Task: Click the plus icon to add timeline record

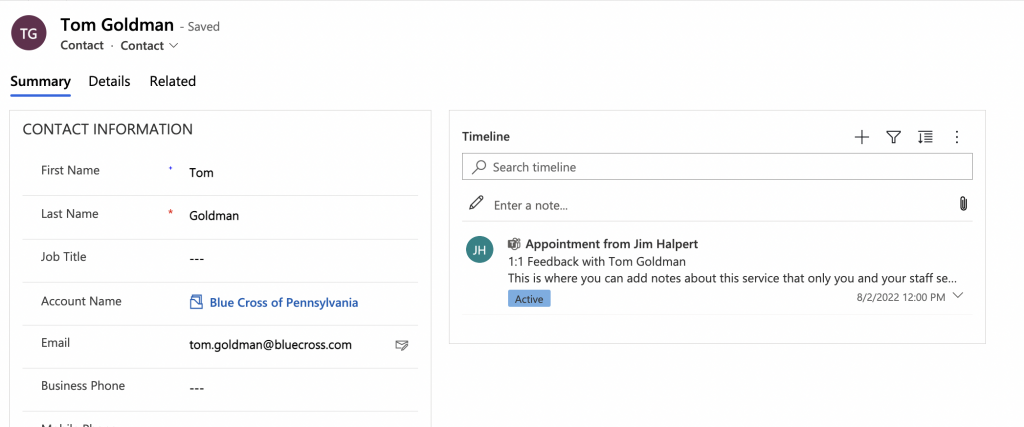Action: pyautogui.click(x=862, y=137)
